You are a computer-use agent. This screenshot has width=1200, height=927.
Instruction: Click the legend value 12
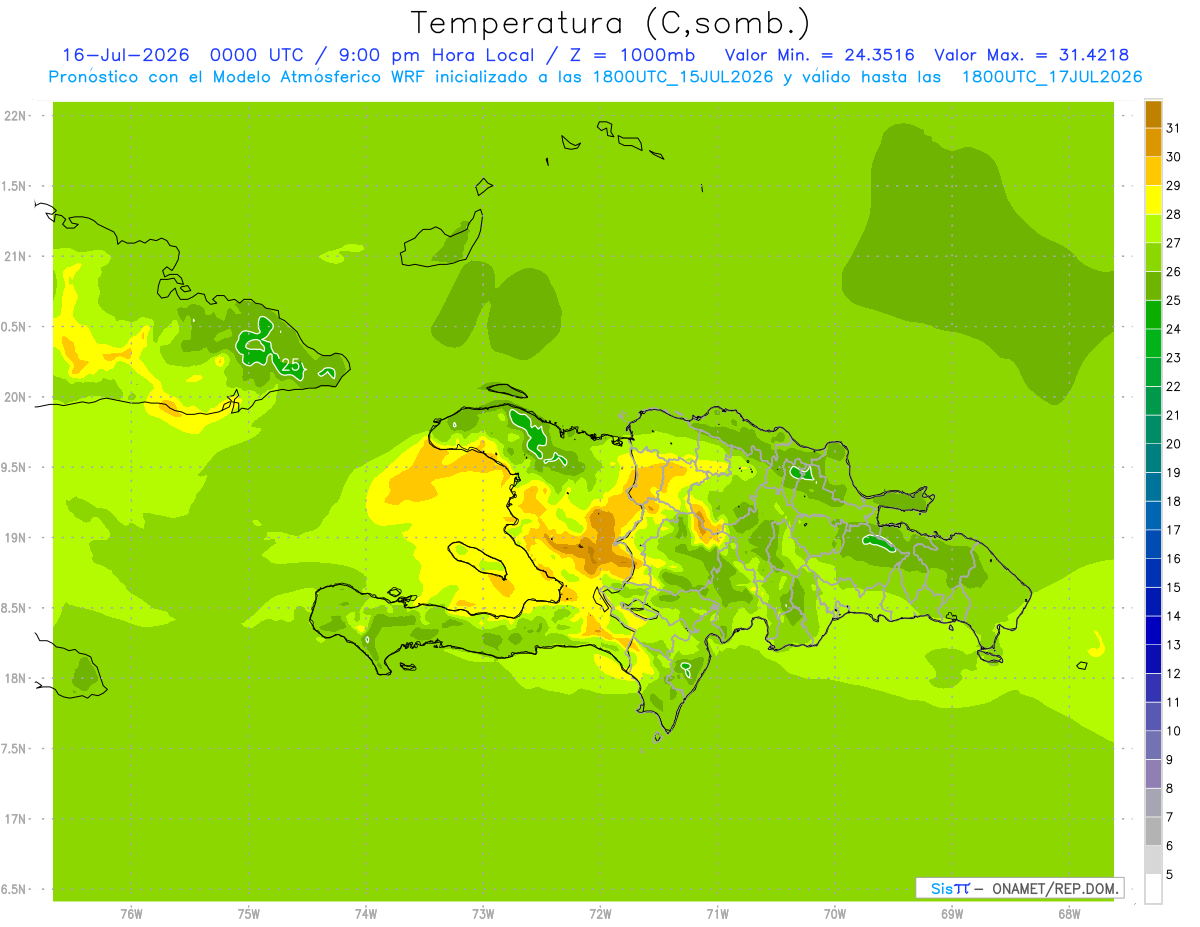pos(1173,673)
